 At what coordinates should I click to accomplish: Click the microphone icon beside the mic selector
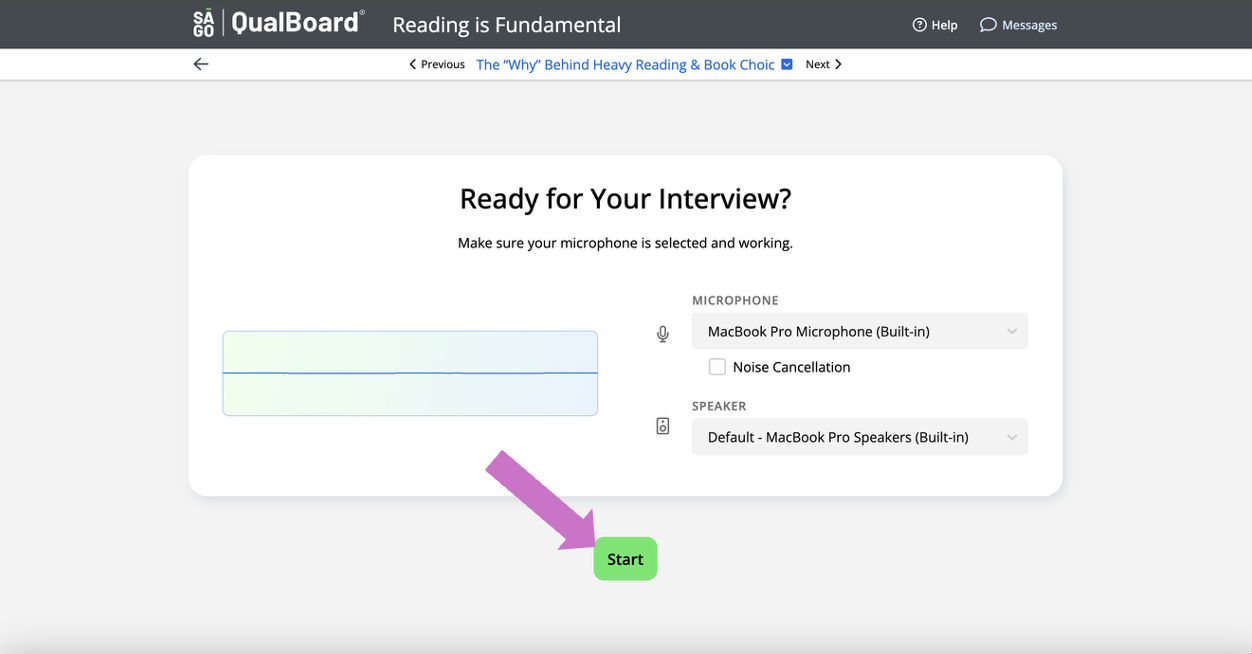coord(662,334)
